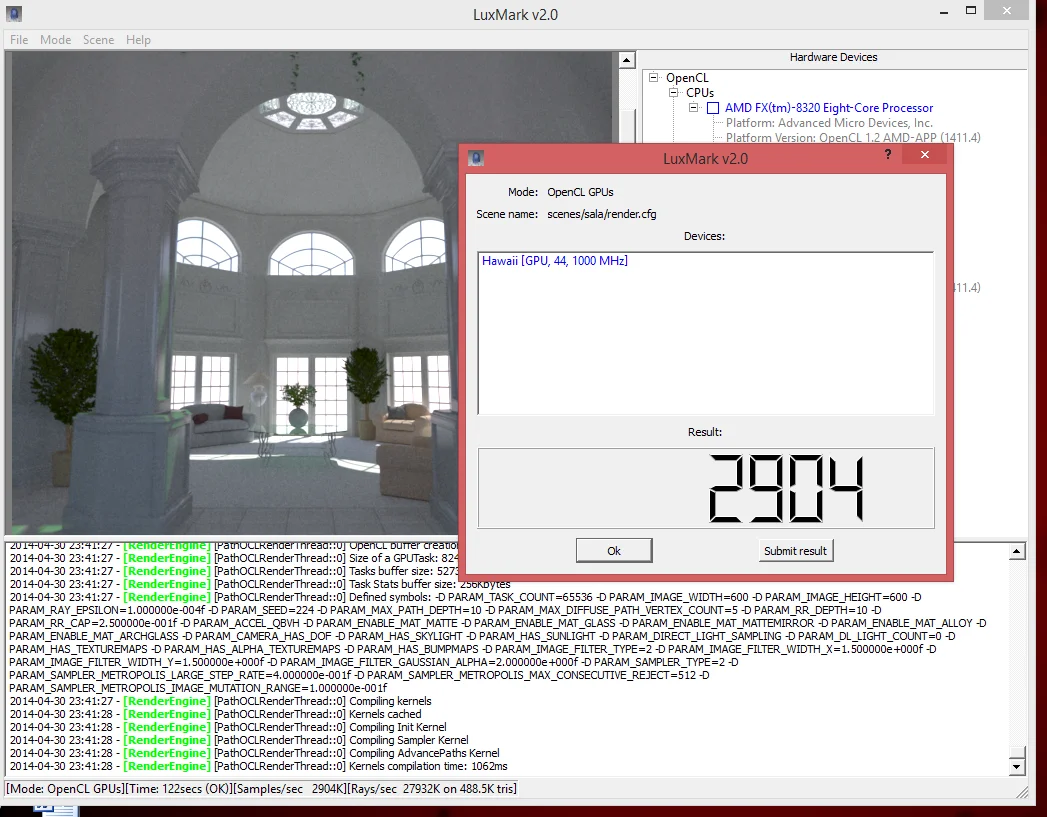
Task: Click down arrow of log panel scrollbar
Action: click(x=1016, y=767)
